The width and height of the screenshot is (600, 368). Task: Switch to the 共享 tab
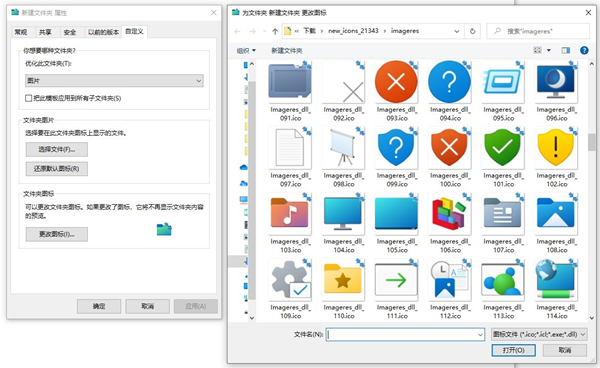point(45,32)
